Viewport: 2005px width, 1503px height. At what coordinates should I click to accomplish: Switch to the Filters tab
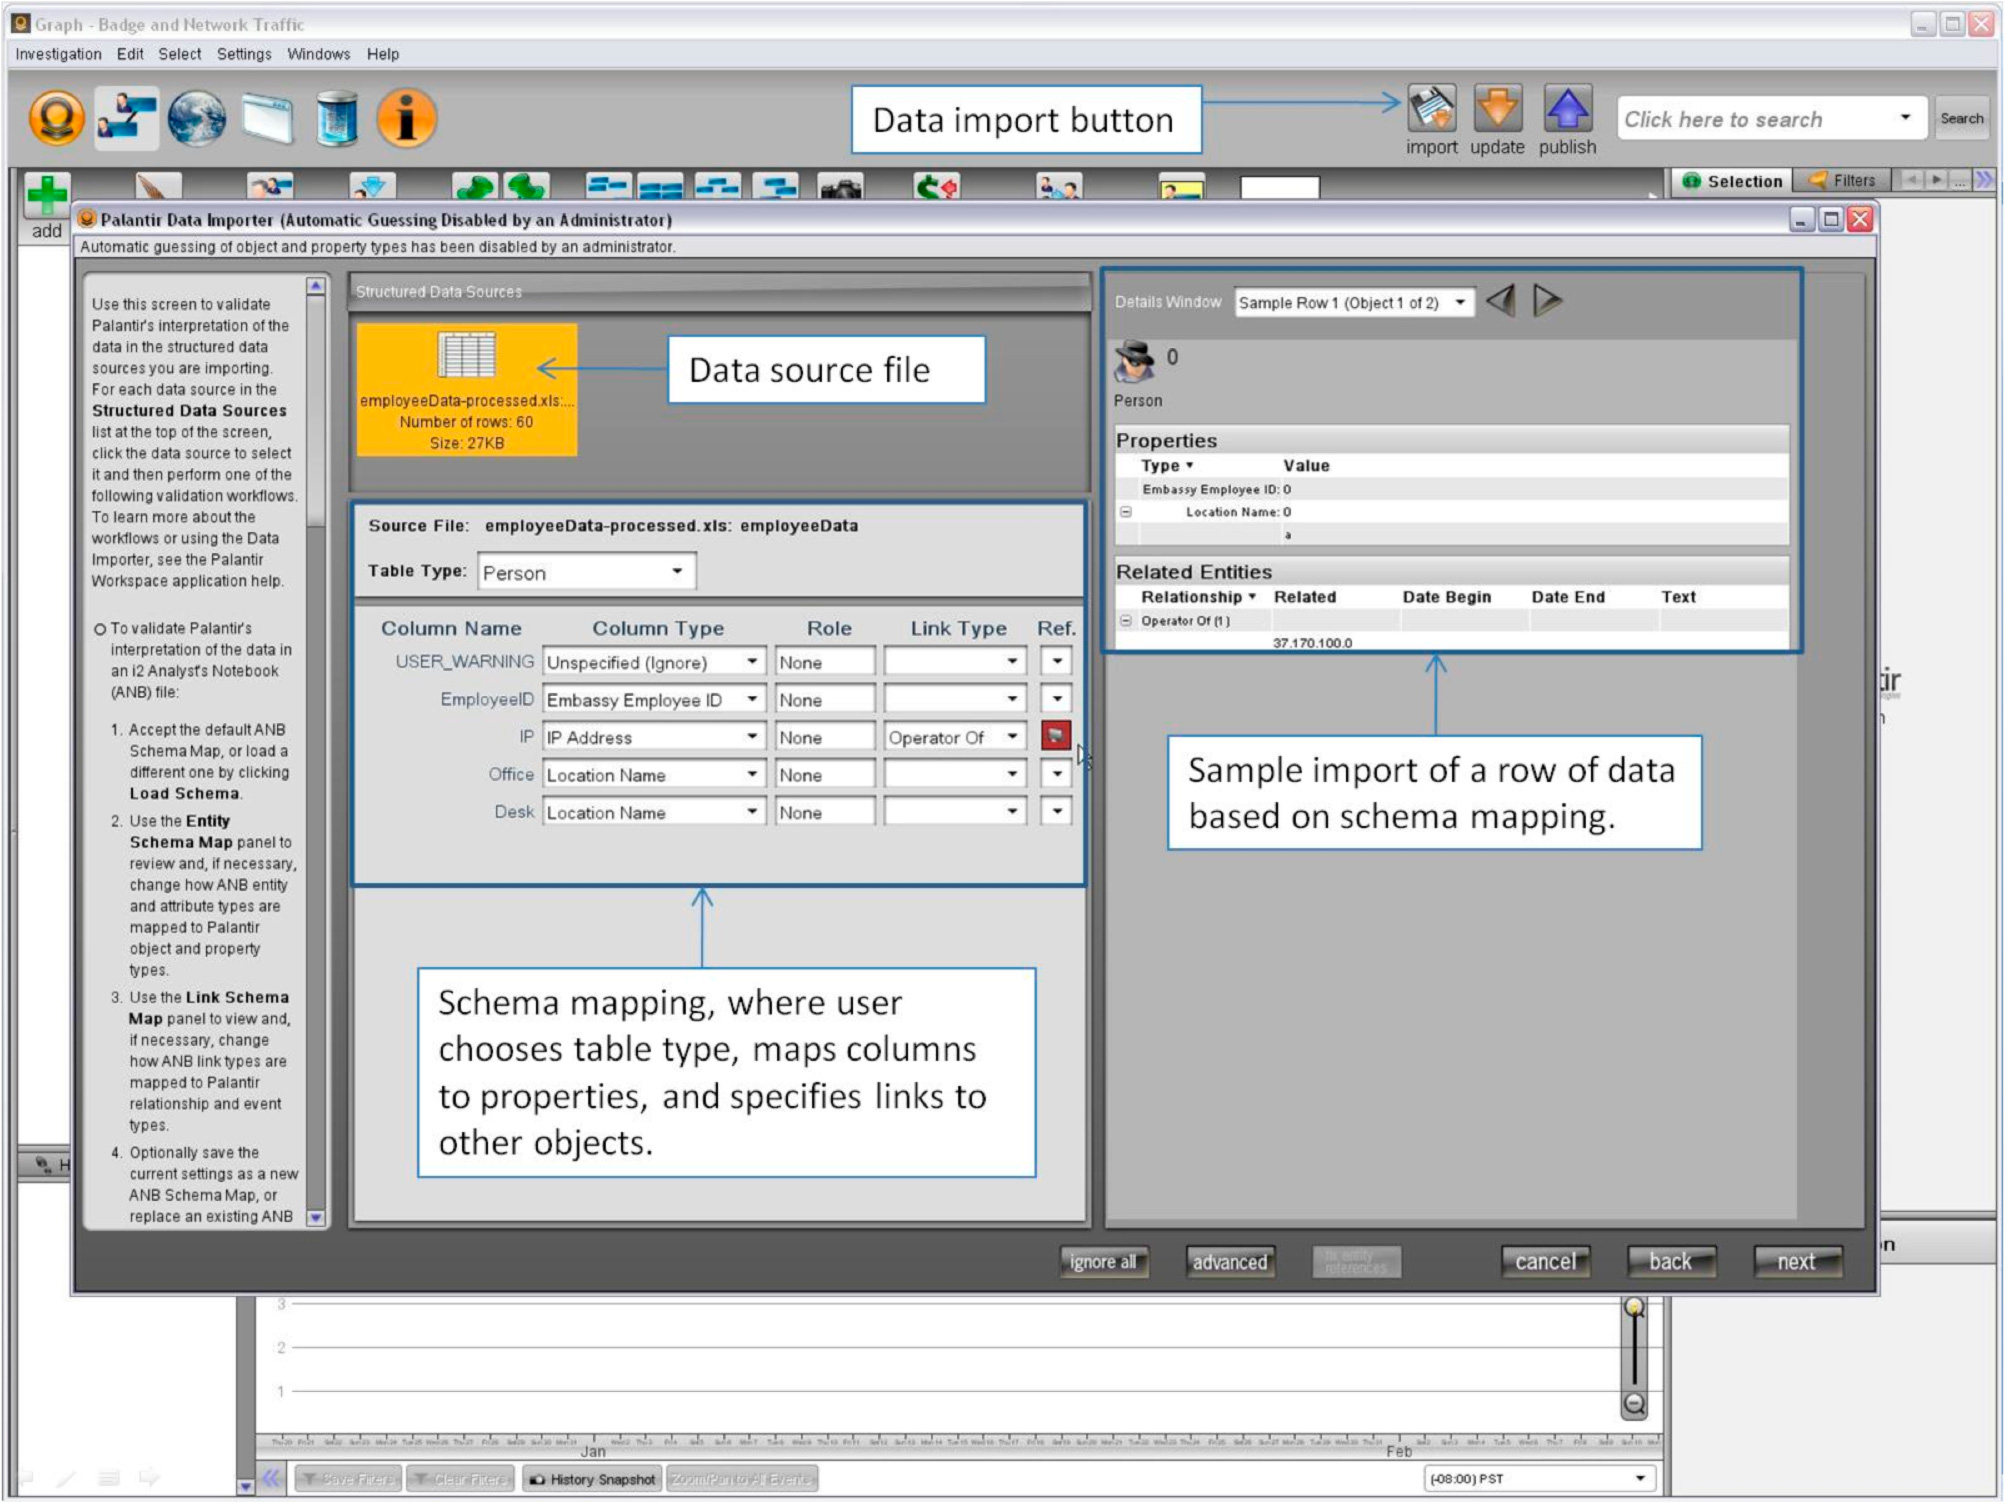click(x=1843, y=181)
